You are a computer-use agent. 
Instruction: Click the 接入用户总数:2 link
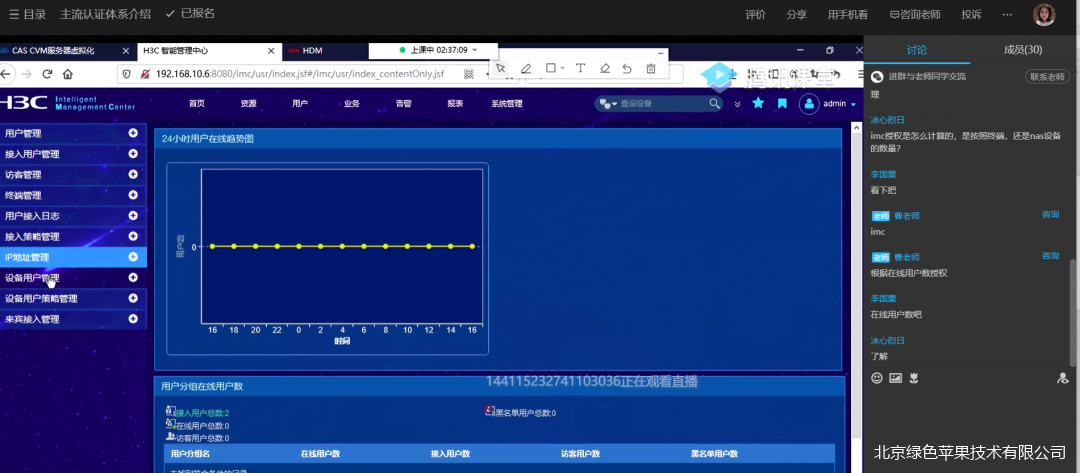202,413
